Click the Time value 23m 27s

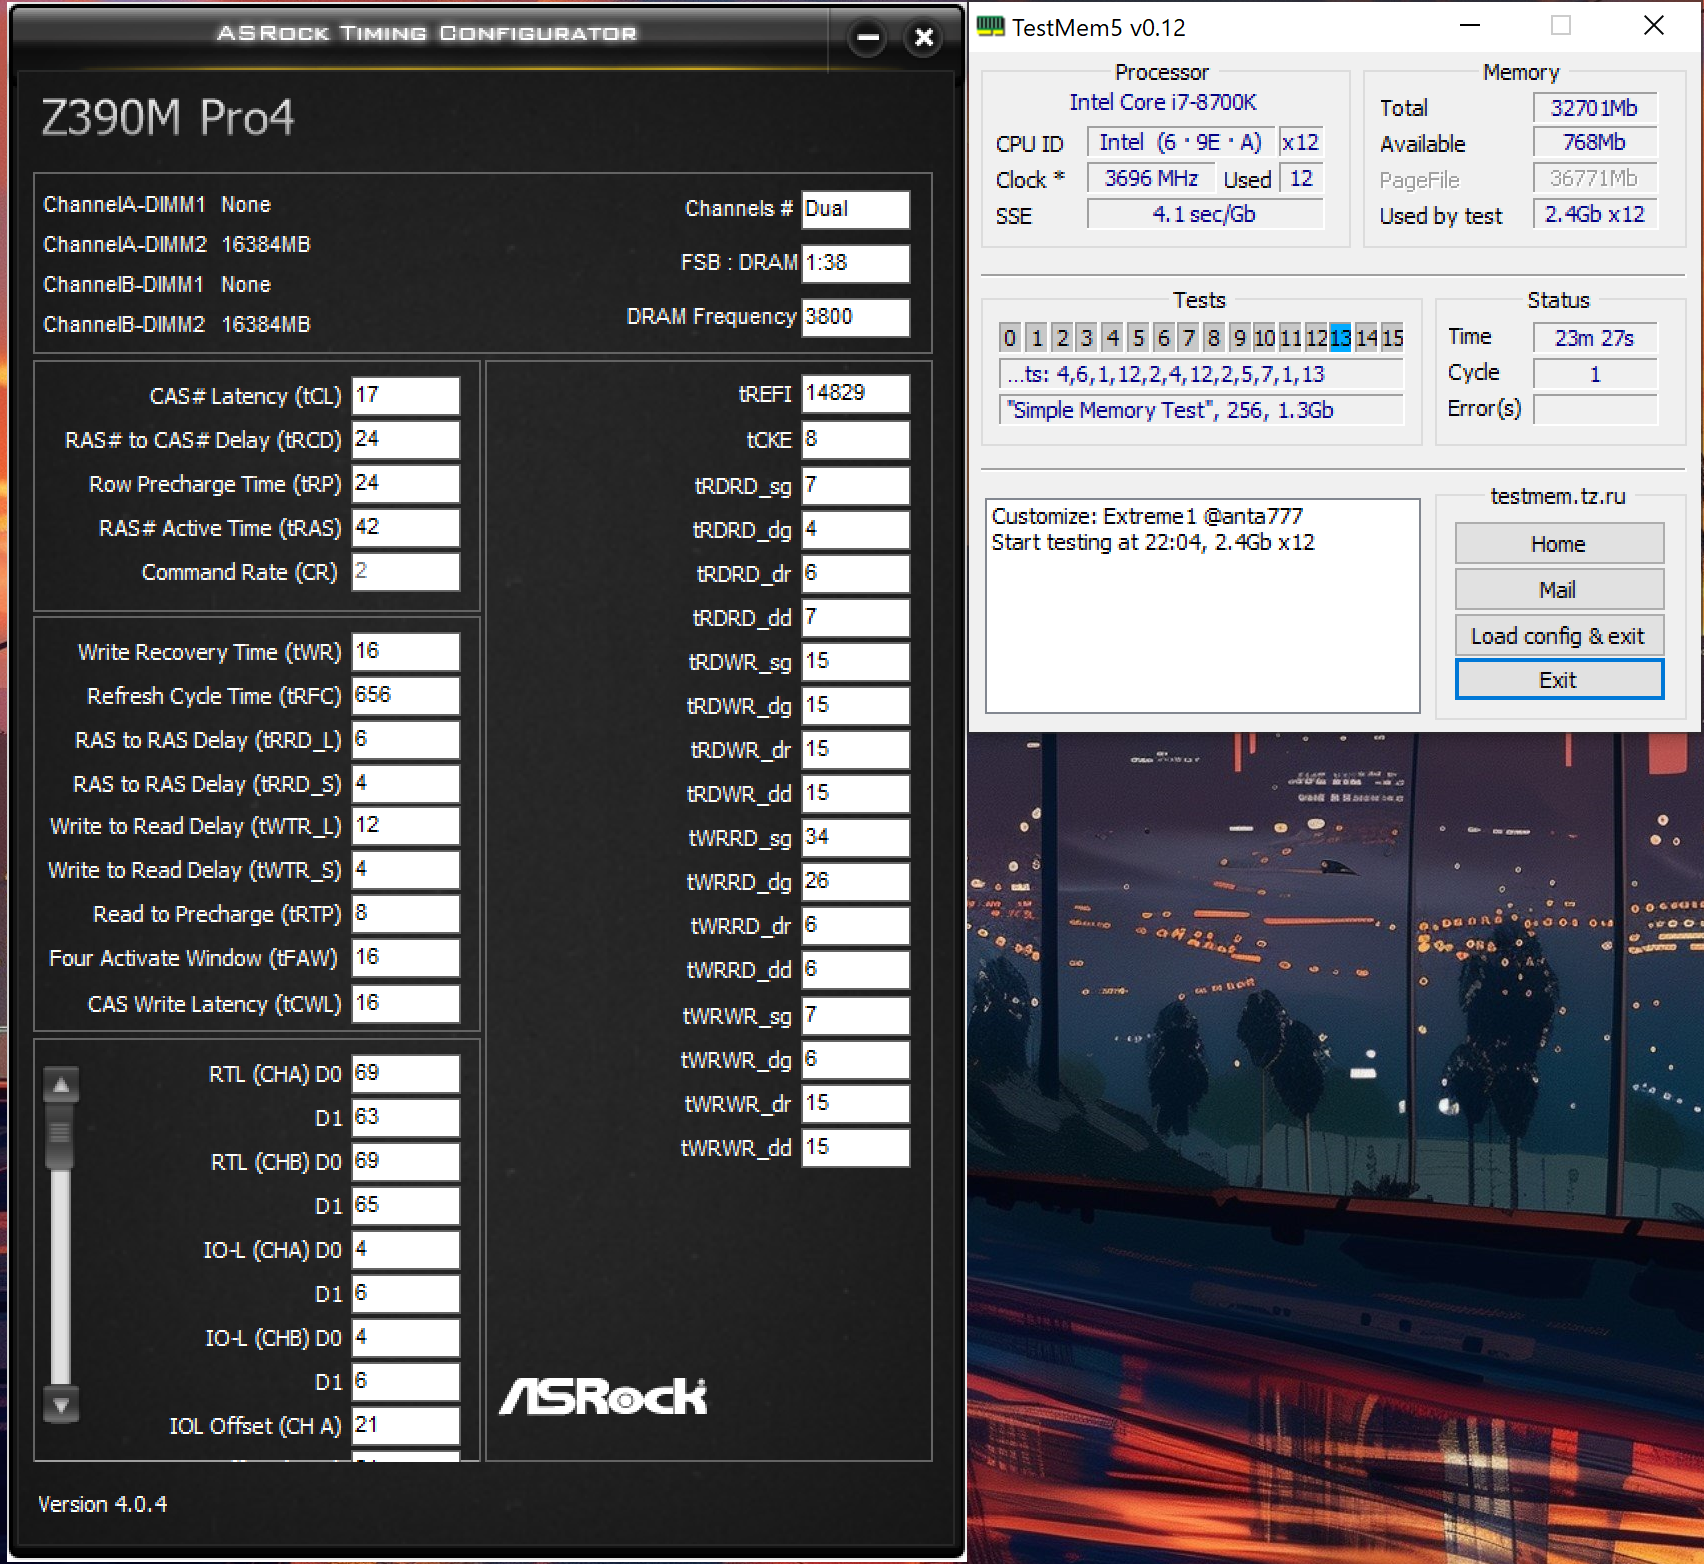pyautogui.click(x=1595, y=338)
